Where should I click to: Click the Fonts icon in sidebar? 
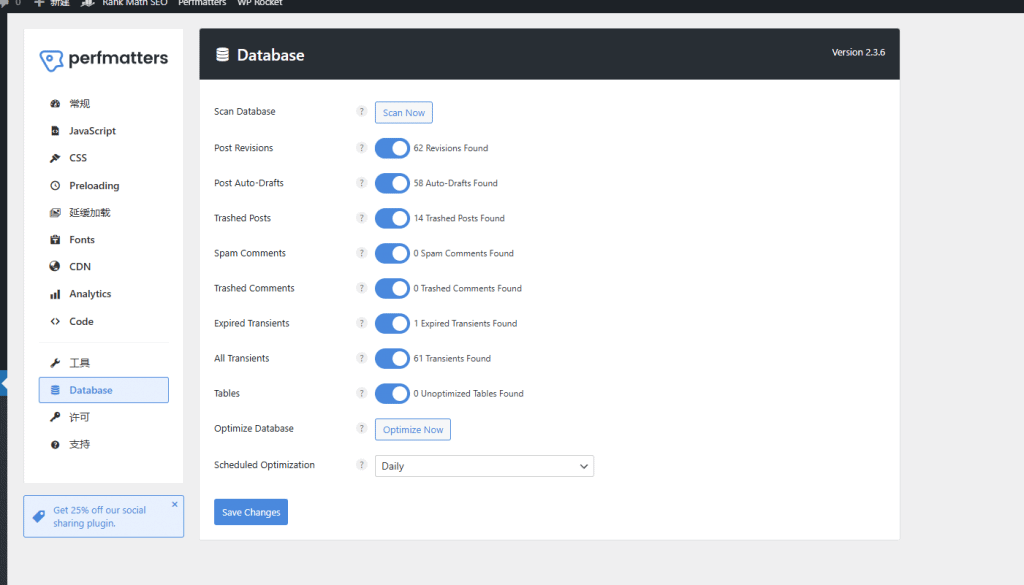click(55, 240)
